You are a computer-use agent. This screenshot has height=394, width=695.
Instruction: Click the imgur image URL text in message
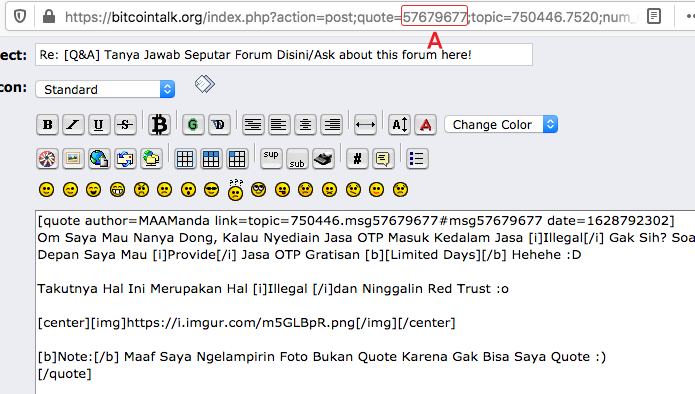(242, 323)
